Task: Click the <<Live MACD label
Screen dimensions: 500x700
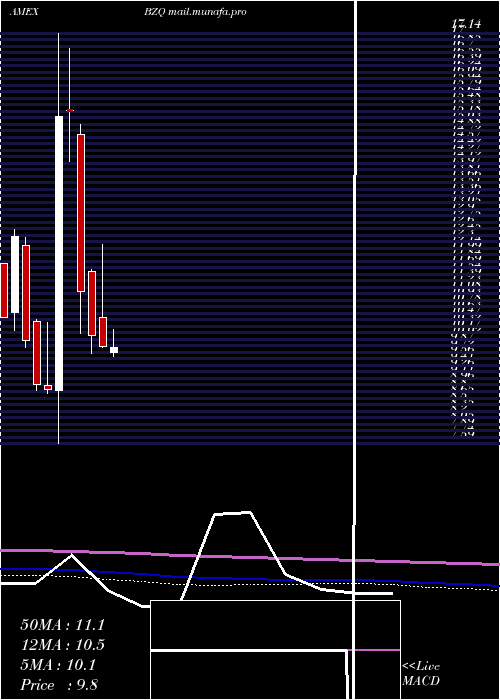Action: (x=421, y=674)
